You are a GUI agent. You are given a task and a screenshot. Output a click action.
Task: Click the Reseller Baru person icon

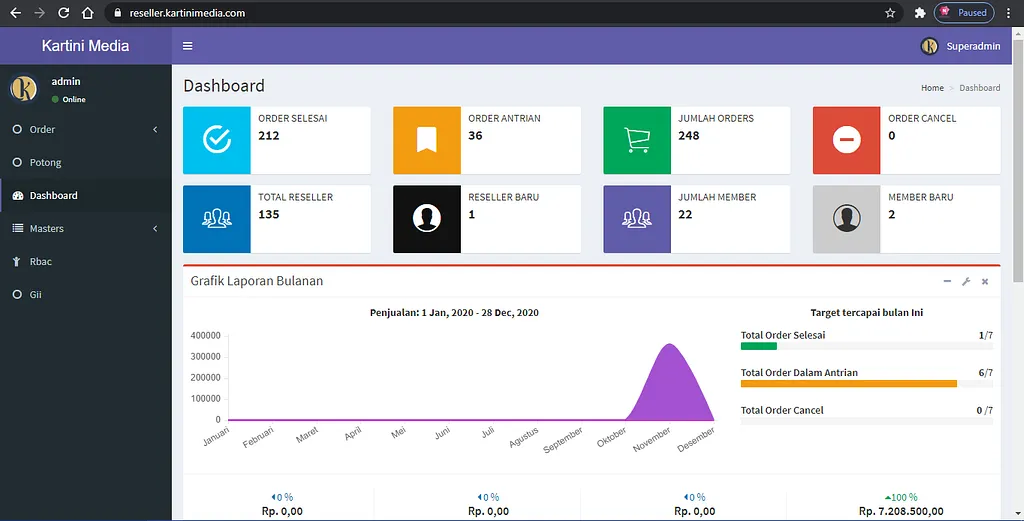coord(427,219)
